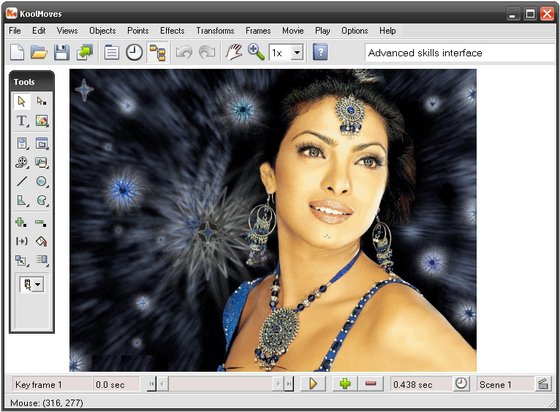
Task: Select the circle shape tool
Action: 41,181
